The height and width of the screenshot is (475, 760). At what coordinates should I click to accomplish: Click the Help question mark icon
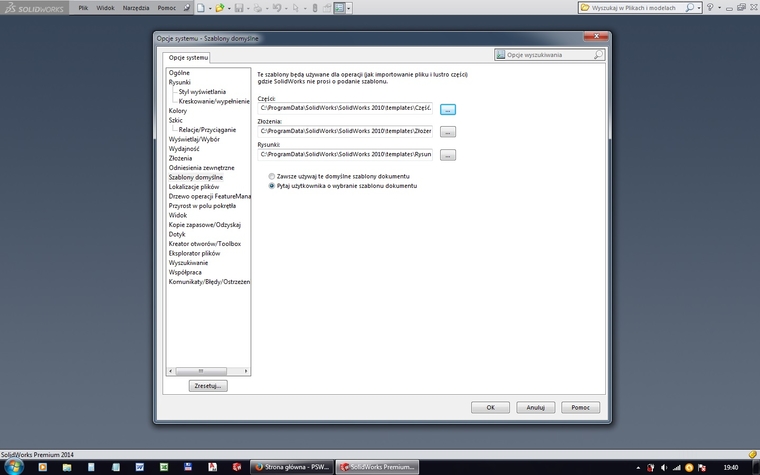[x=710, y=7]
